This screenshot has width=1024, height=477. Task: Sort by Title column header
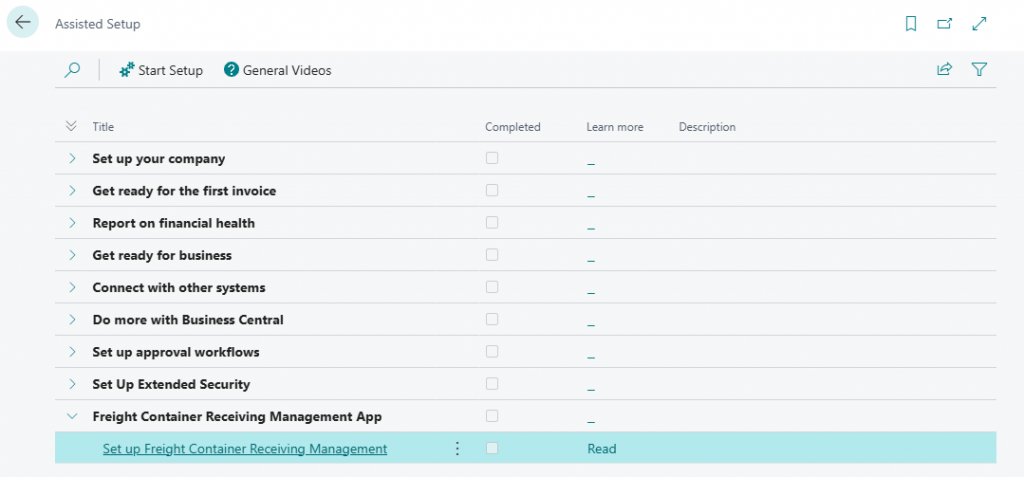[103, 127]
